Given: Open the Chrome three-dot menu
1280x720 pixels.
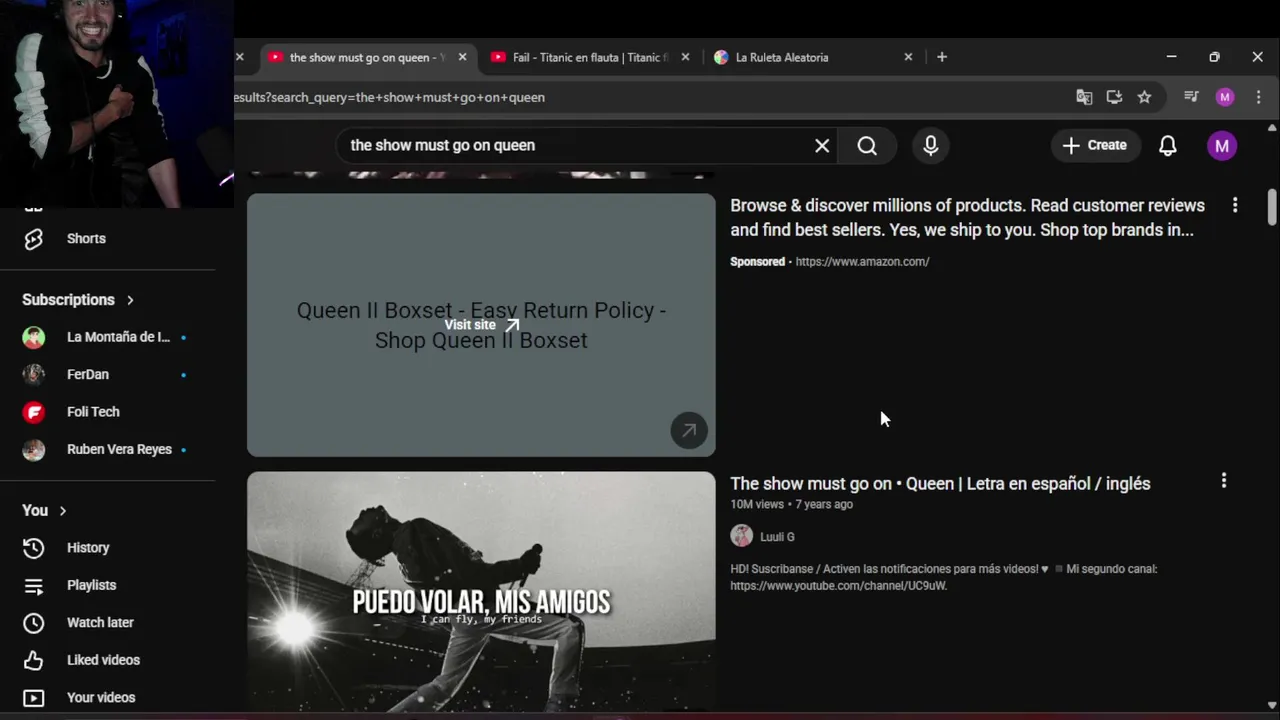Looking at the screenshot, I should coord(1258,97).
